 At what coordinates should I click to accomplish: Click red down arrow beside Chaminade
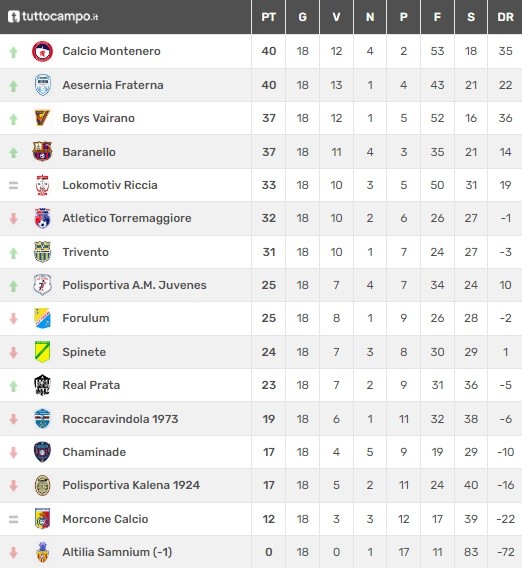click(13, 452)
